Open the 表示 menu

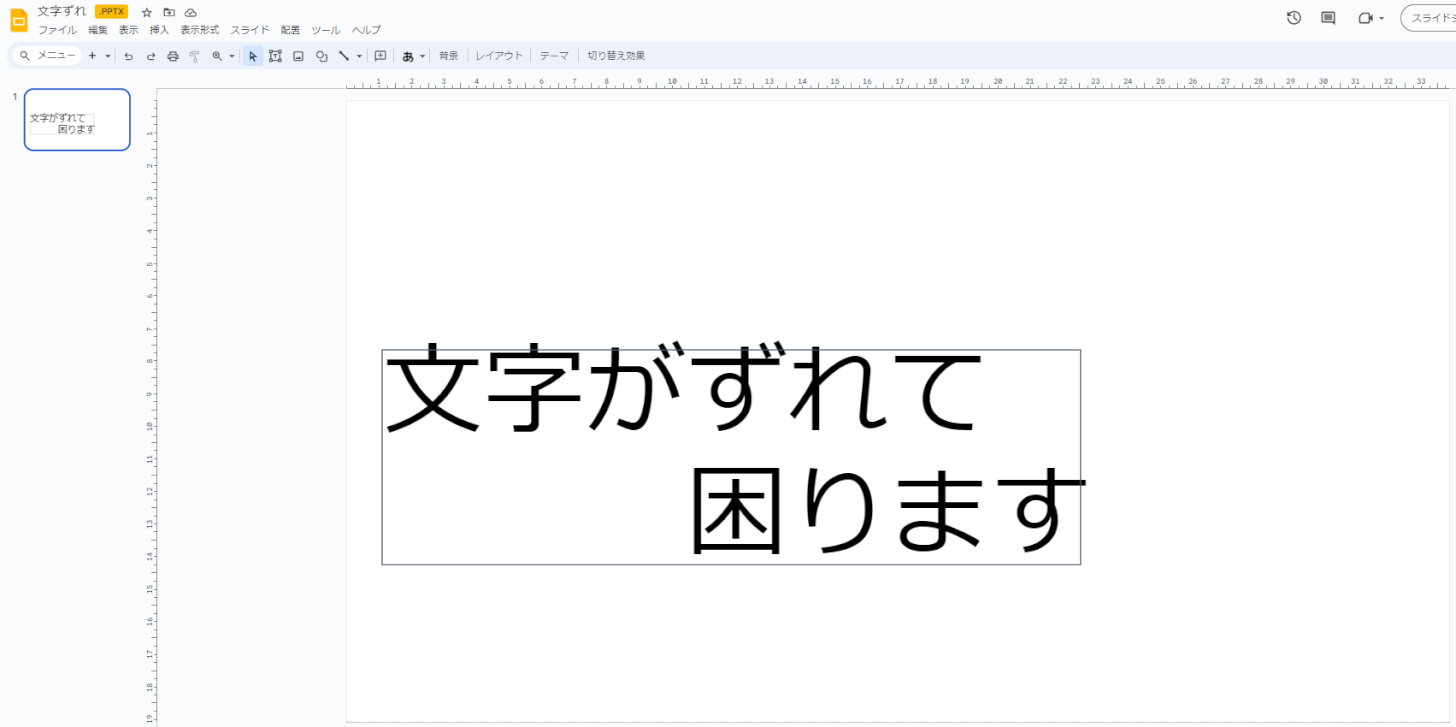click(x=128, y=30)
